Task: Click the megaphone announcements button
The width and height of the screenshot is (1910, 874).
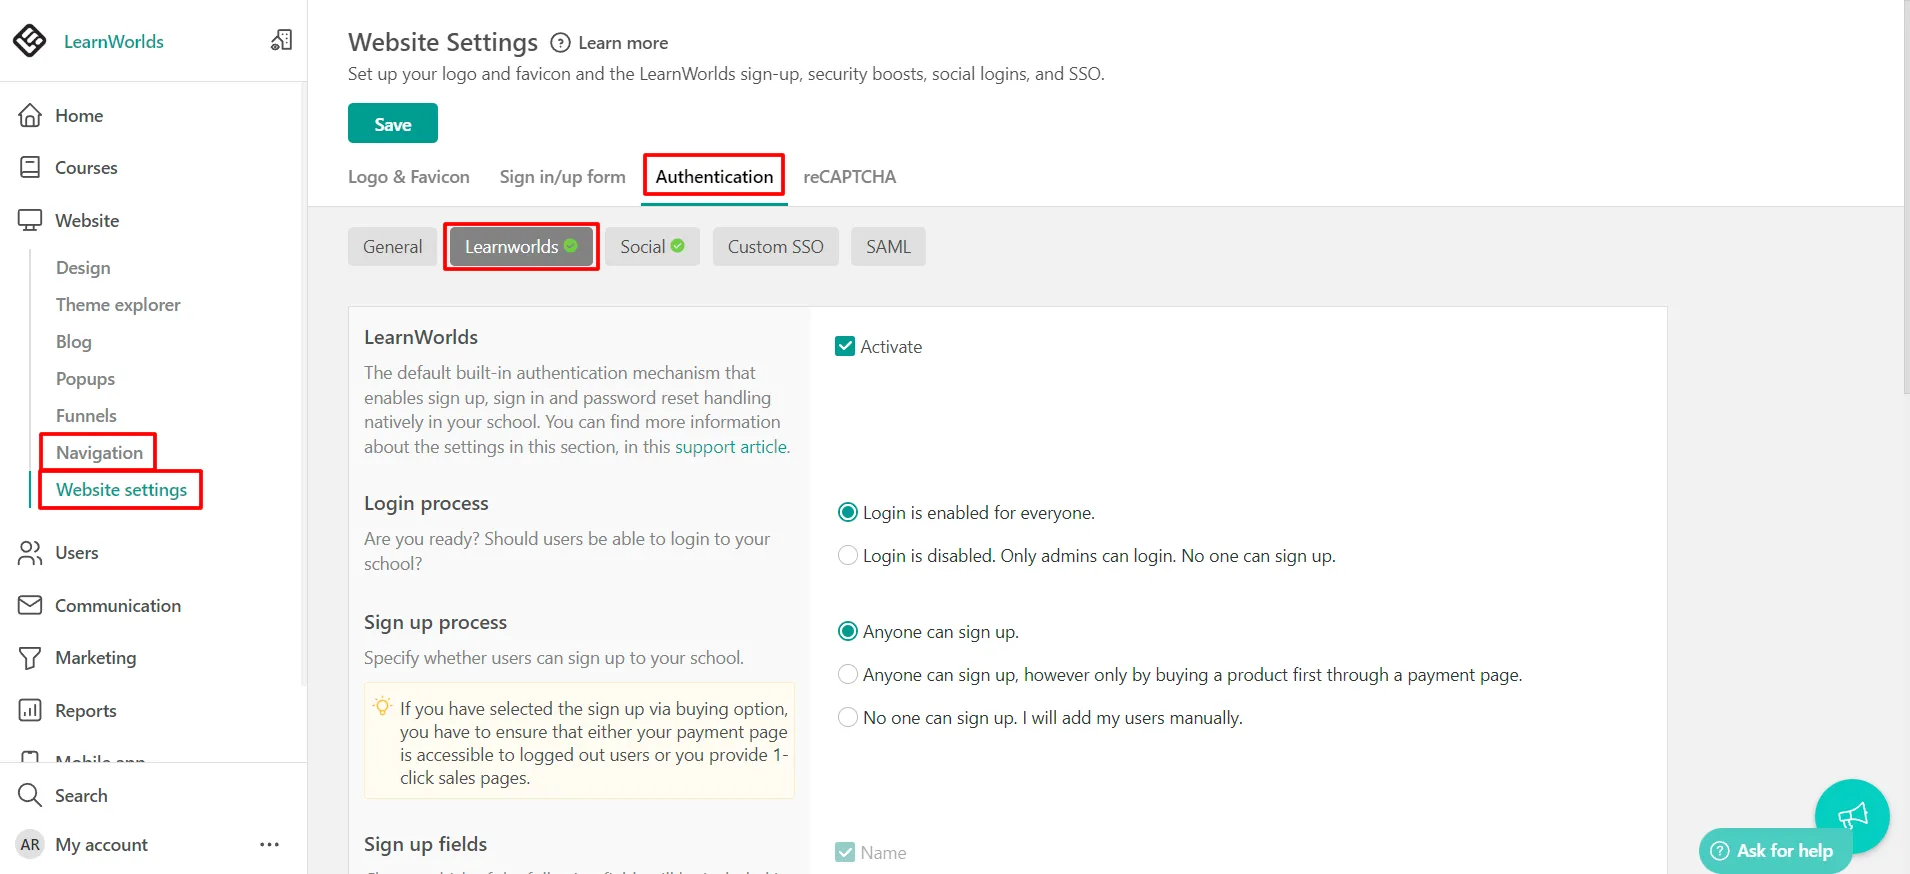Action: click(x=1851, y=816)
